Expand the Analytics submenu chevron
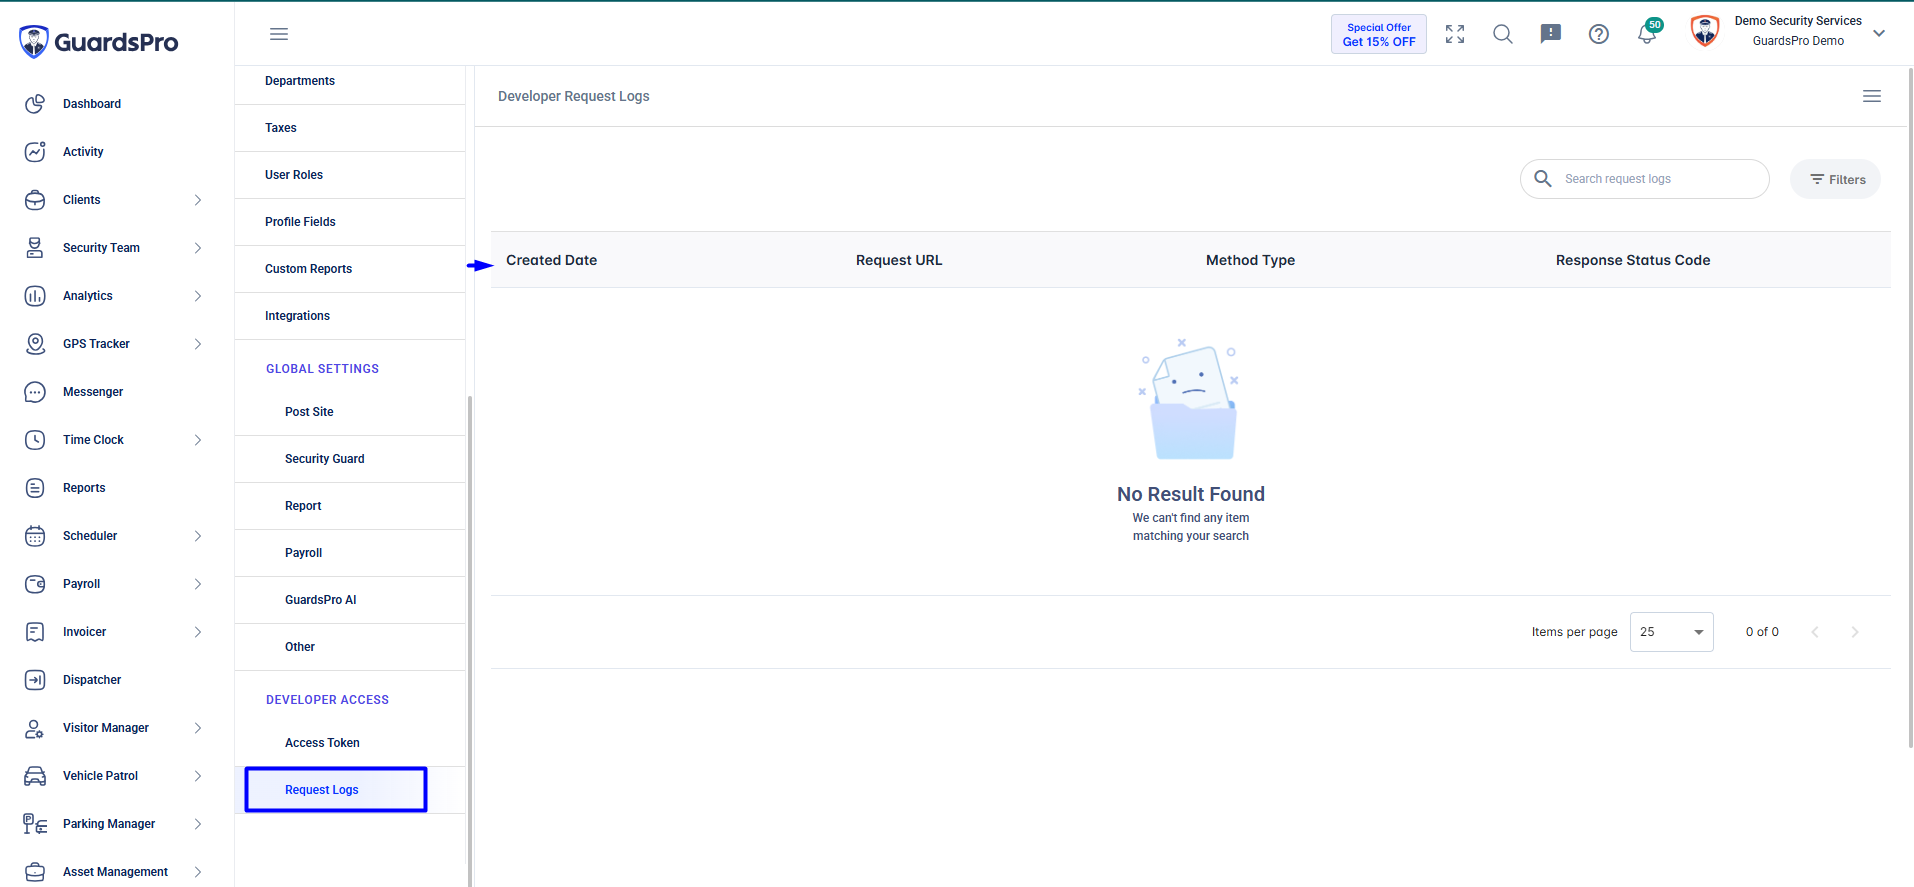1914x887 pixels. pos(198,296)
